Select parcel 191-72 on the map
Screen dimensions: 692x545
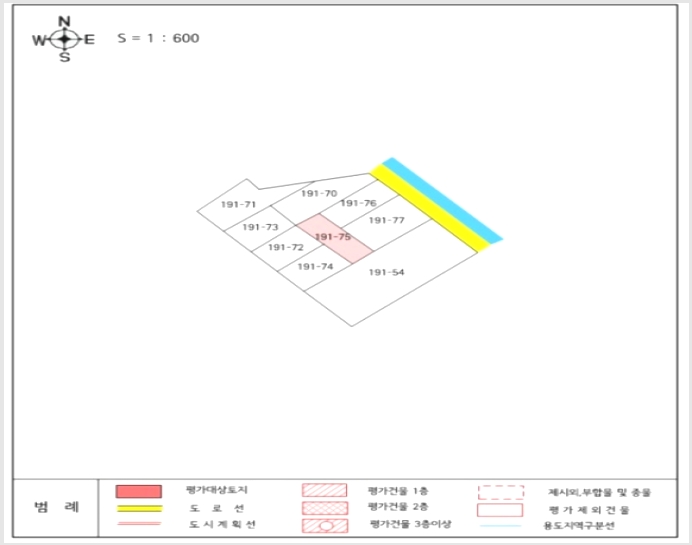286,247
